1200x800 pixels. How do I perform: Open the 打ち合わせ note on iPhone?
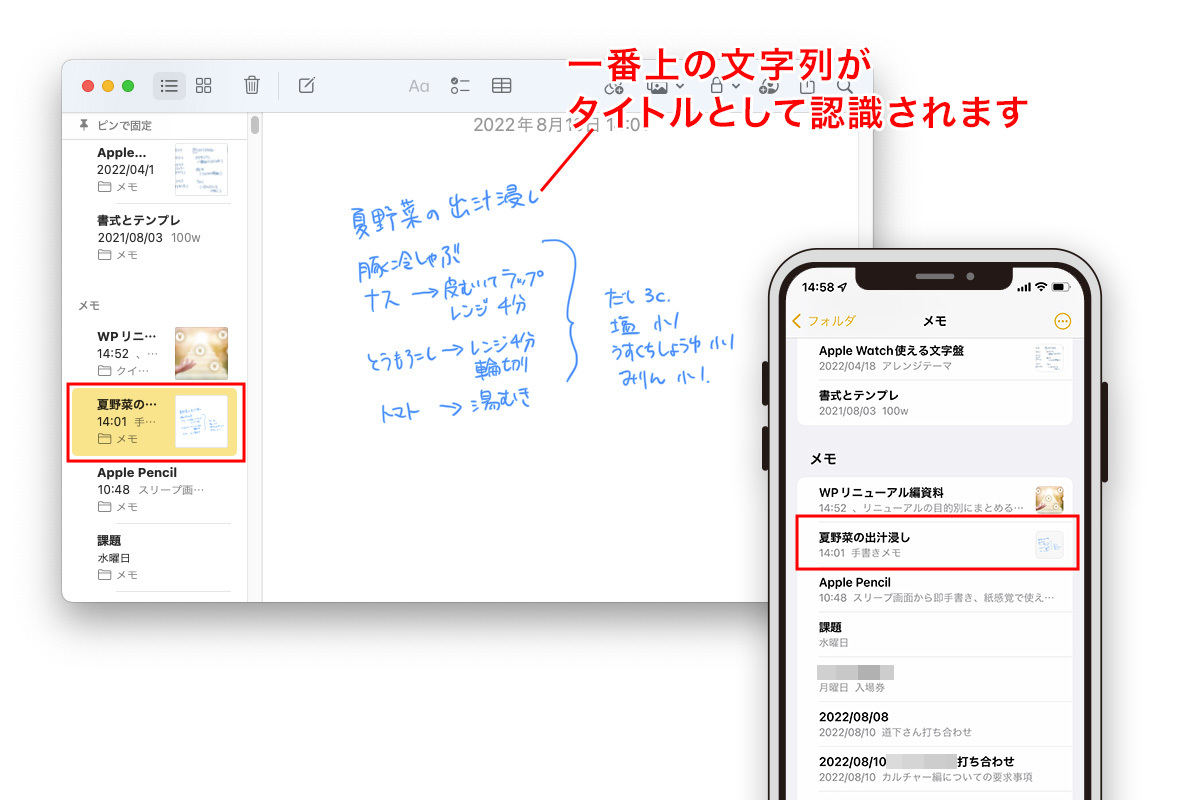coord(934,769)
